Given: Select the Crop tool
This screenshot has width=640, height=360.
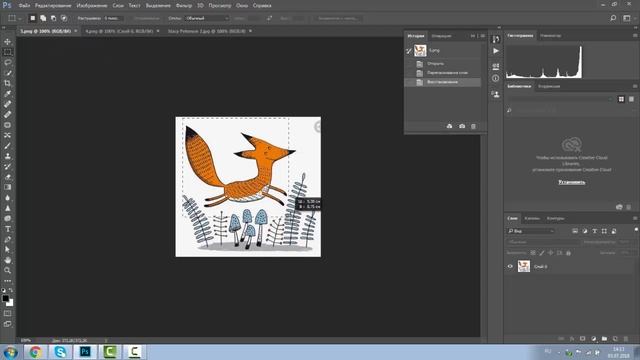Looking at the screenshot, I should [7, 83].
